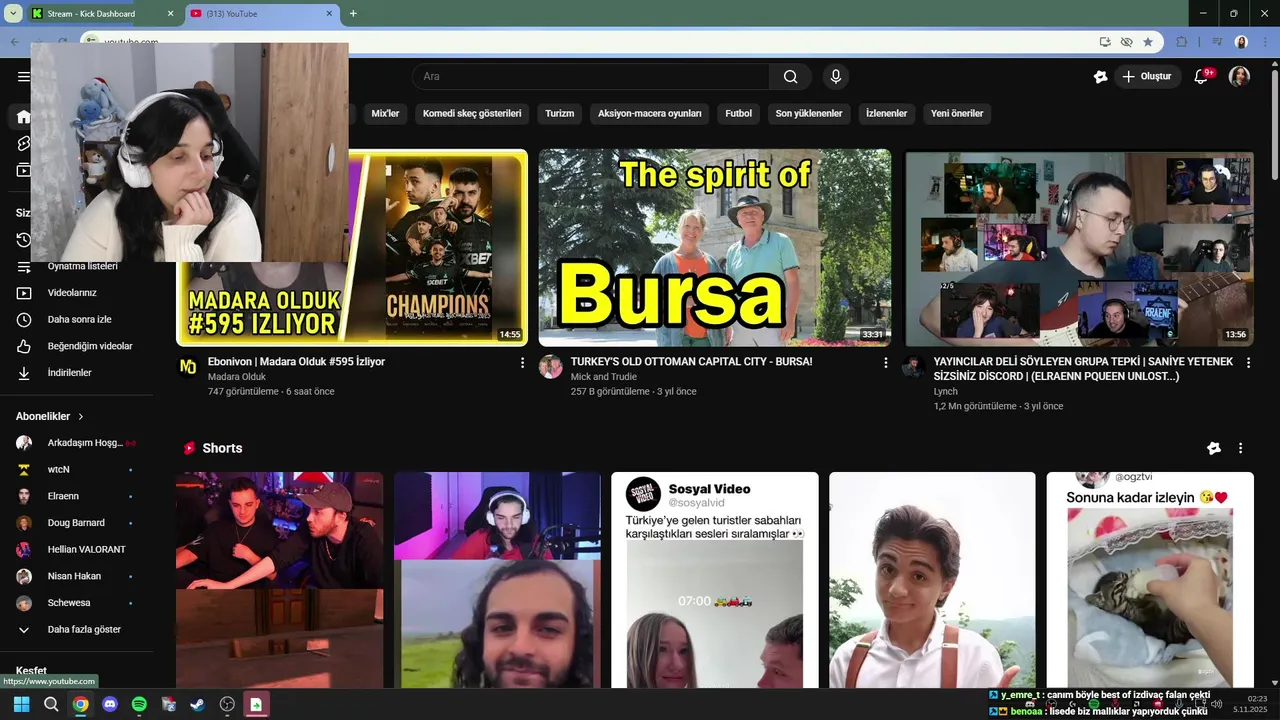Expand the Abonelikler section chevron

click(81, 416)
